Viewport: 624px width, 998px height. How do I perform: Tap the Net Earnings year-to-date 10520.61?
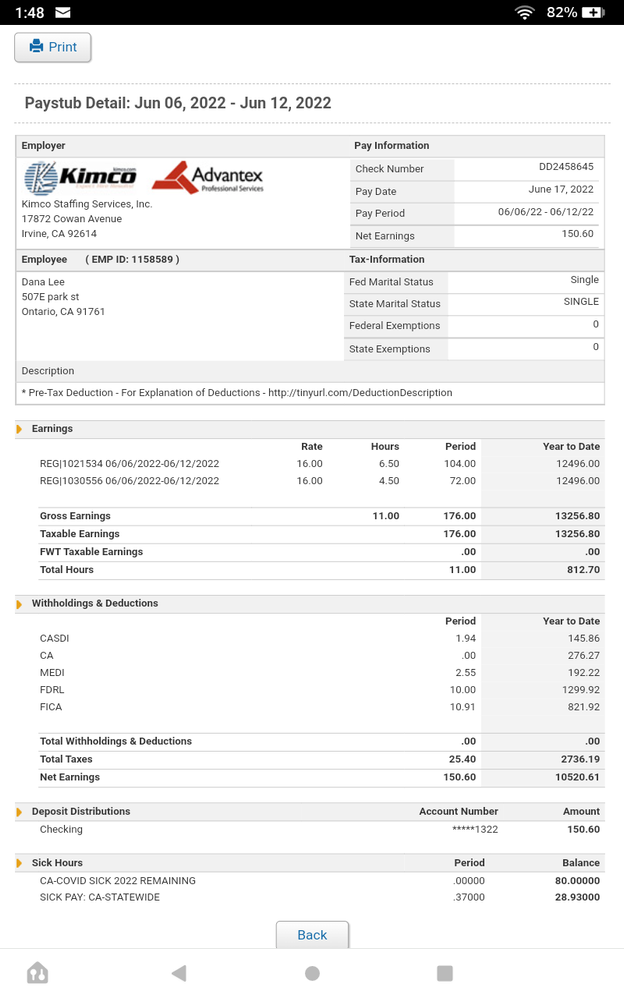(x=573, y=777)
